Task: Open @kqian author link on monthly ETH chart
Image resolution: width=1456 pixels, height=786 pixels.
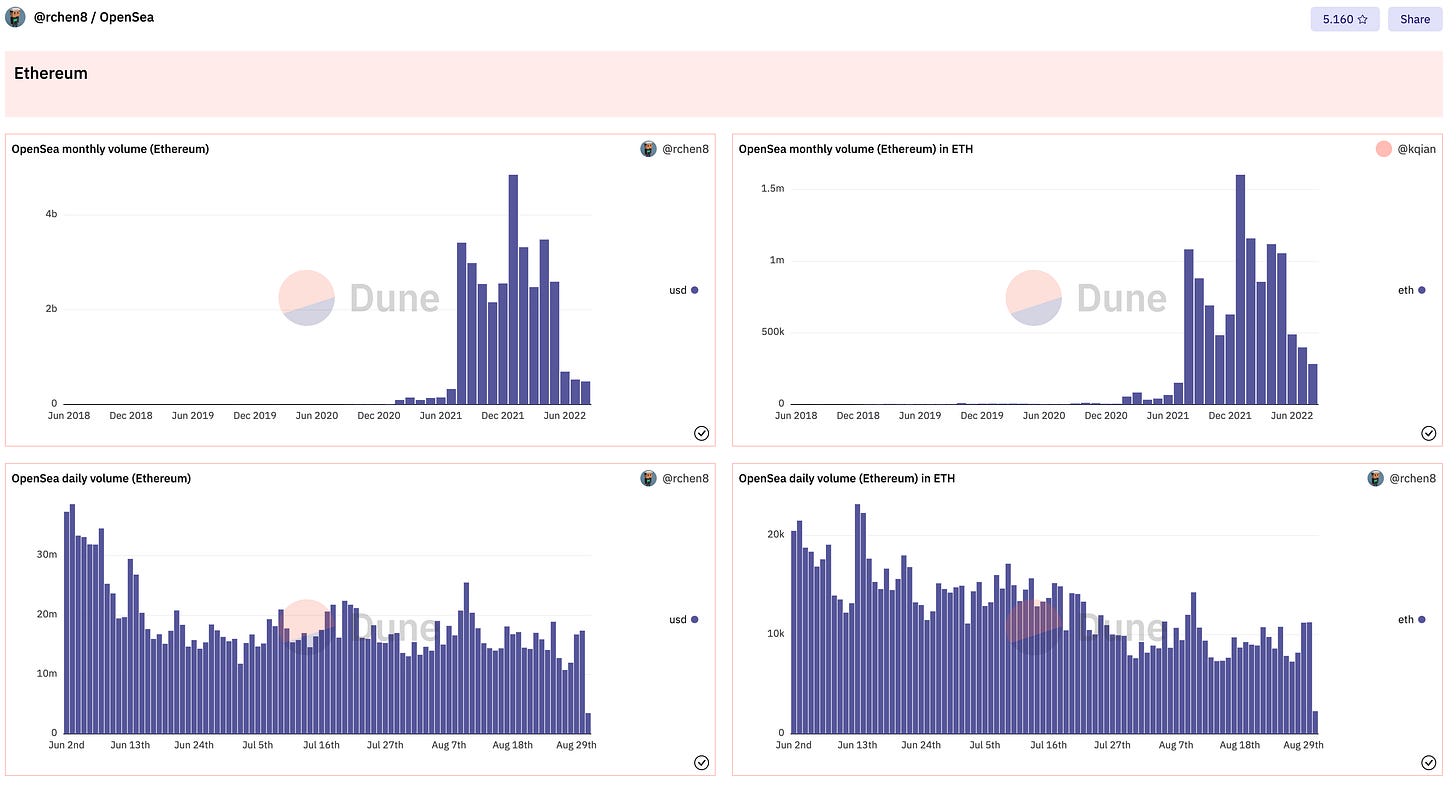Action: coord(1417,149)
